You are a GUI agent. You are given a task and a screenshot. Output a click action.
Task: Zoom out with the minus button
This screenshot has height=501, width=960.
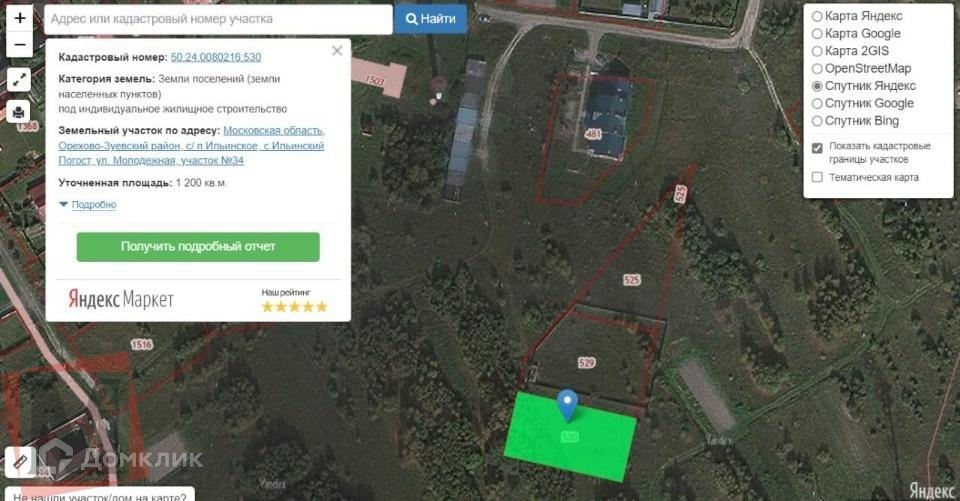tap(20, 45)
